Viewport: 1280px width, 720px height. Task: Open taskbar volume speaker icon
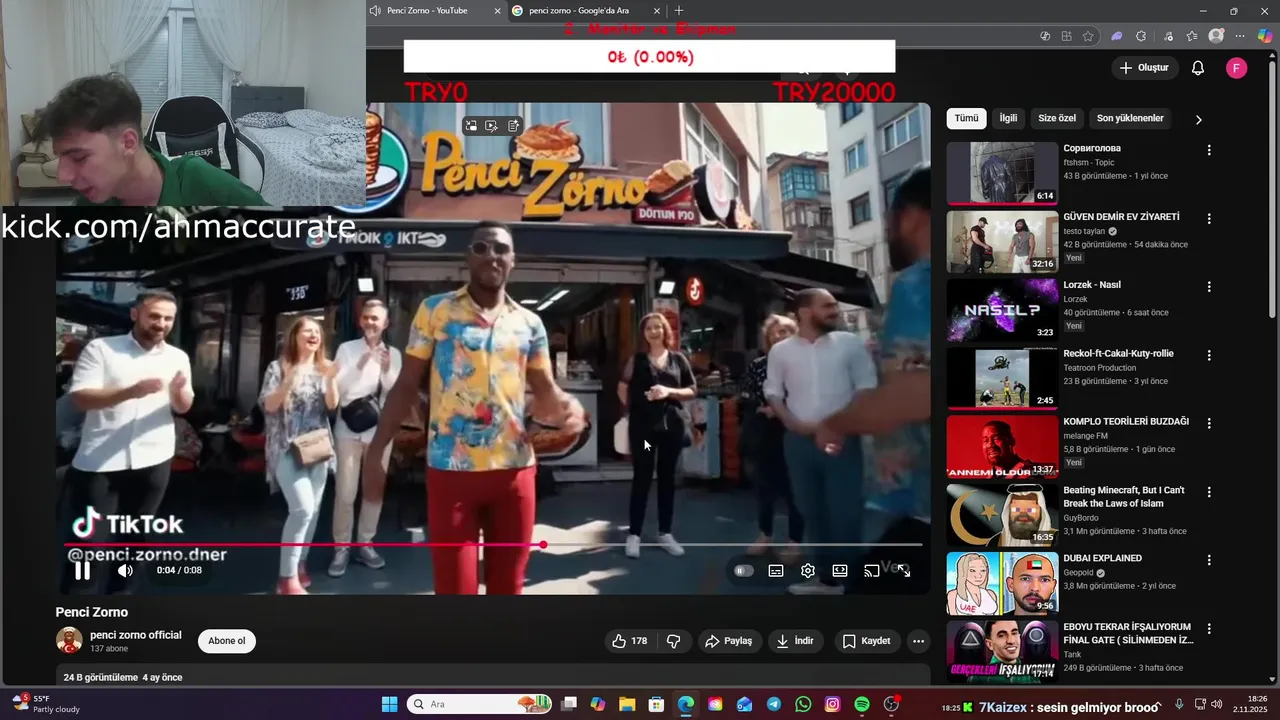click(1217, 704)
